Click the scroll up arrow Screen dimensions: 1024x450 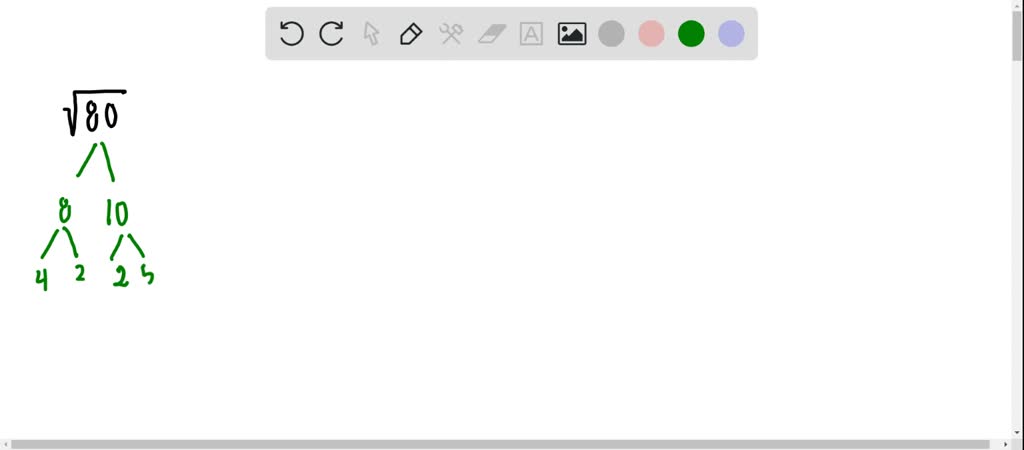point(1017,5)
